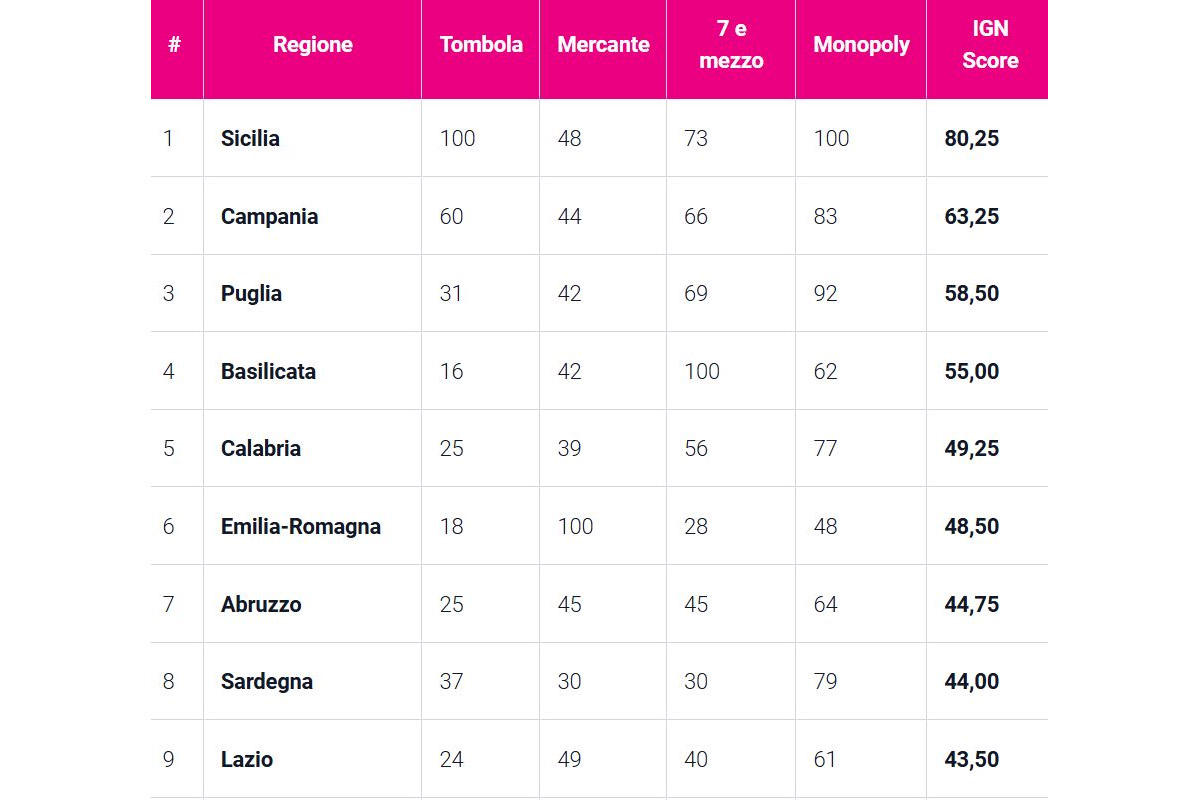Select the Monopoly column header
This screenshot has height=800, width=1200.
[861, 45]
